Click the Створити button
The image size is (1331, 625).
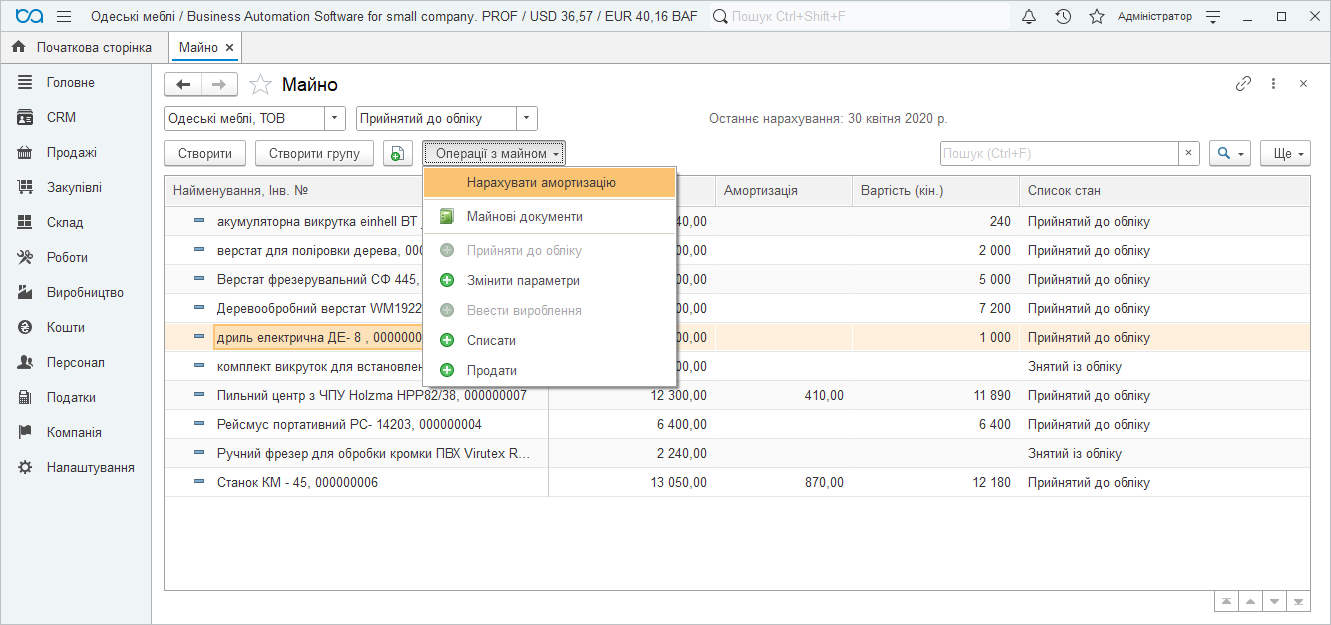[205, 154]
